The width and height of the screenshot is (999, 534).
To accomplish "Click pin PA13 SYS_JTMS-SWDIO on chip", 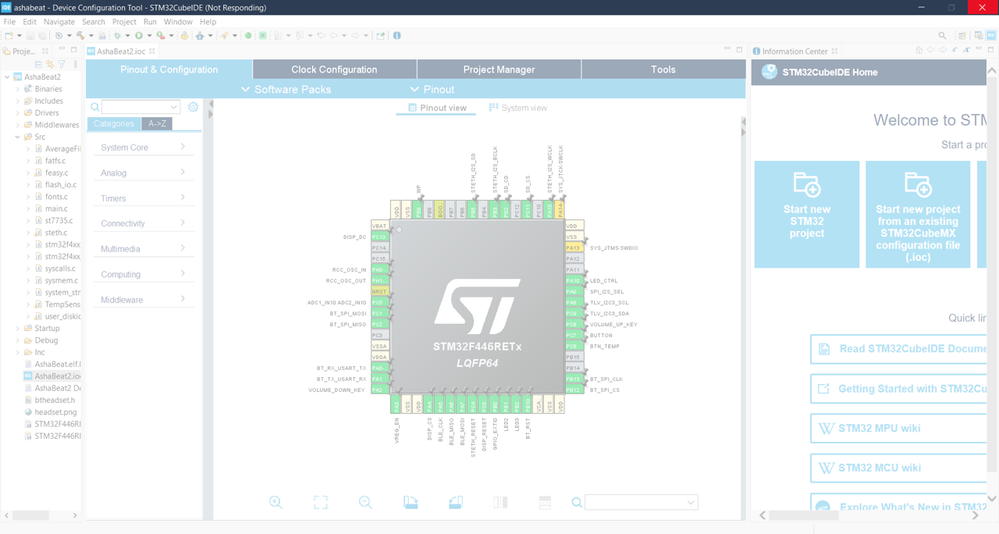I will click(574, 248).
